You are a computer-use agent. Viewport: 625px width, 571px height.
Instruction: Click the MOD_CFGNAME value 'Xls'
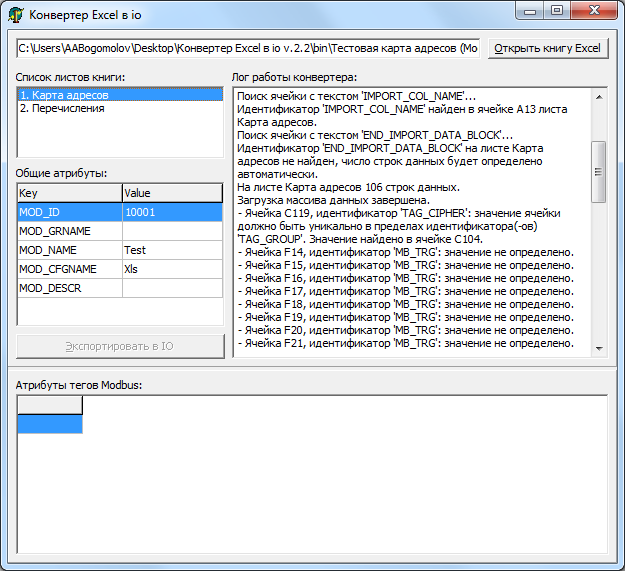click(x=171, y=269)
